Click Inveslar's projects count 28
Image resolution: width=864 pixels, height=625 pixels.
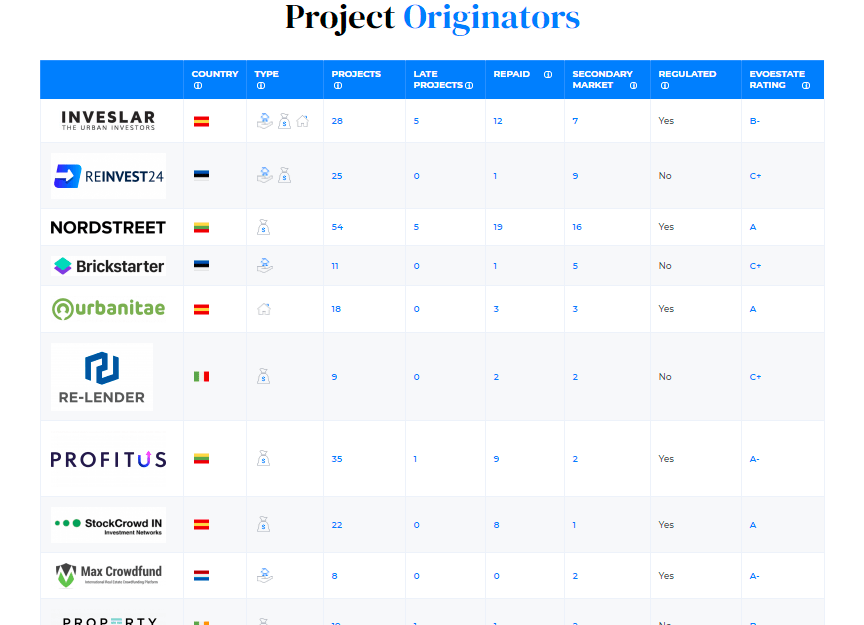(x=337, y=121)
